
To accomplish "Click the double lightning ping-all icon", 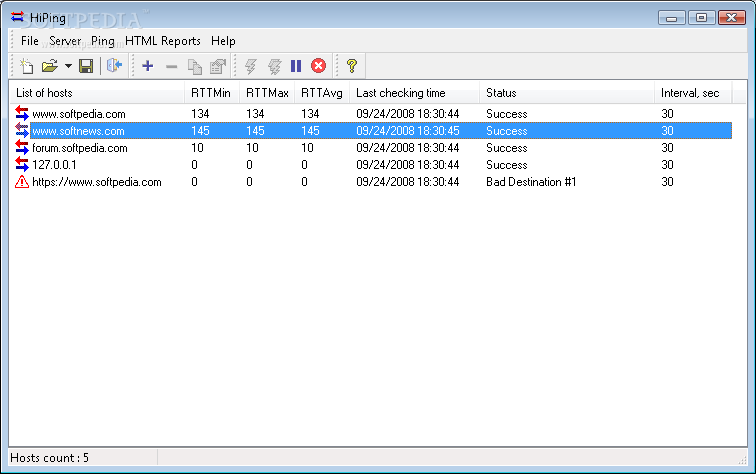I will coord(274,66).
